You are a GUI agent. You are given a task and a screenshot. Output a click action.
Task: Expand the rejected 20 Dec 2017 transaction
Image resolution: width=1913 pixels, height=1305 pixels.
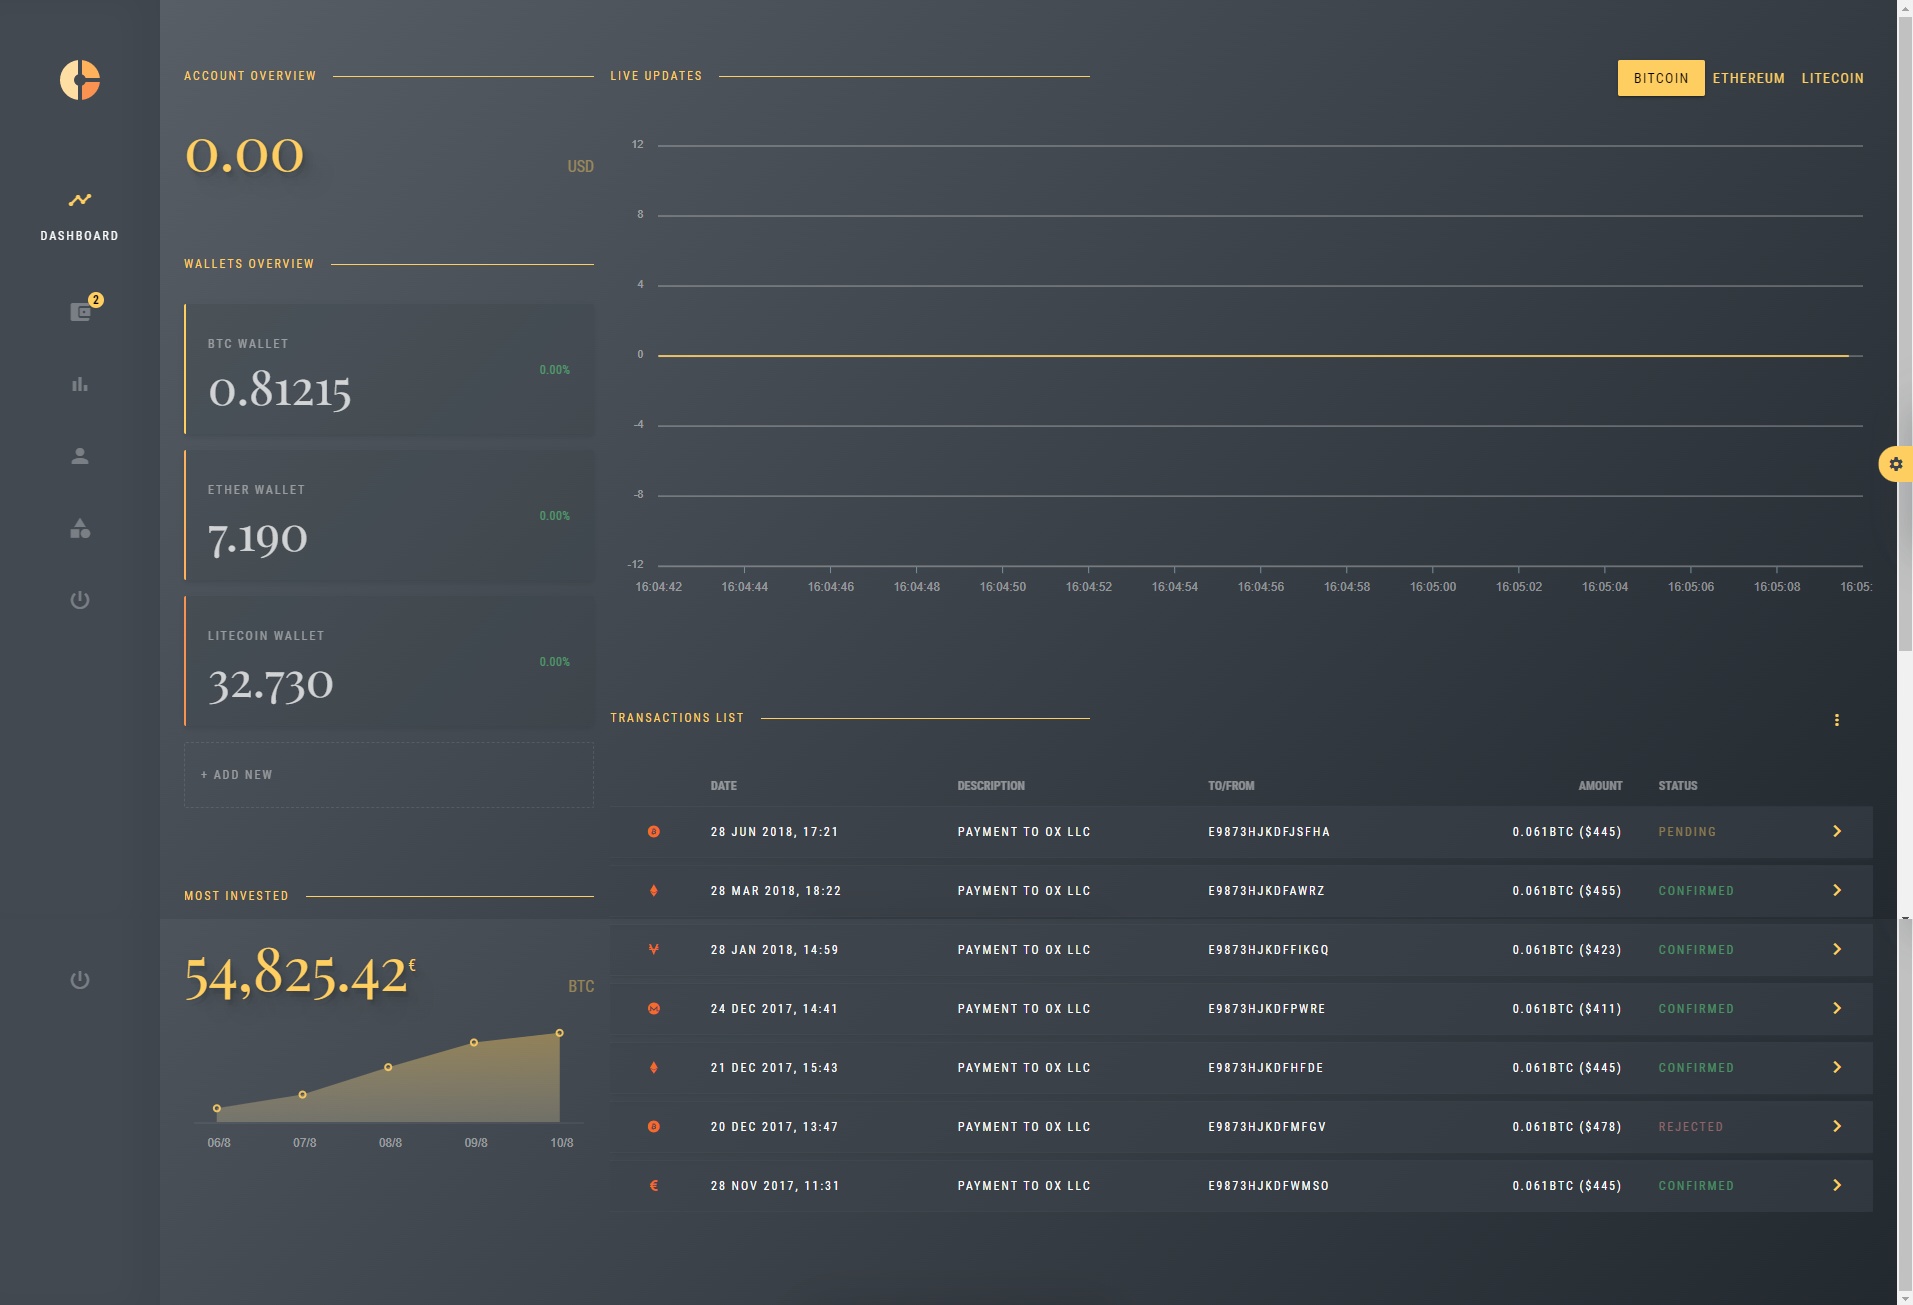click(1836, 1127)
